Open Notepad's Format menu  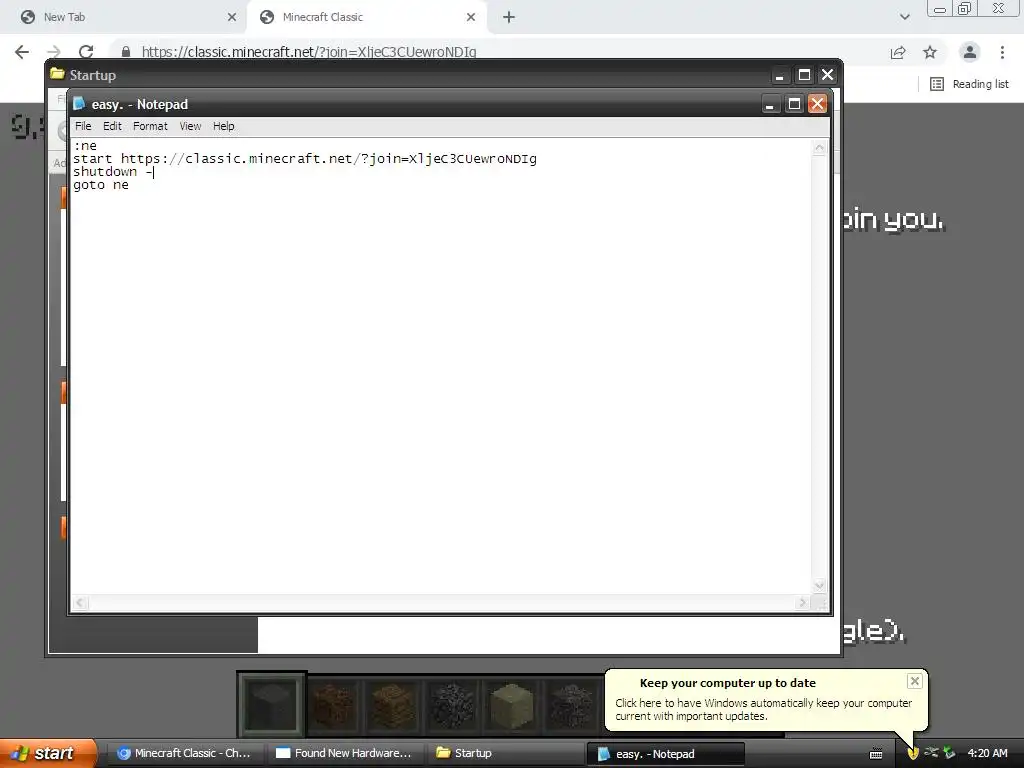pyautogui.click(x=150, y=126)
